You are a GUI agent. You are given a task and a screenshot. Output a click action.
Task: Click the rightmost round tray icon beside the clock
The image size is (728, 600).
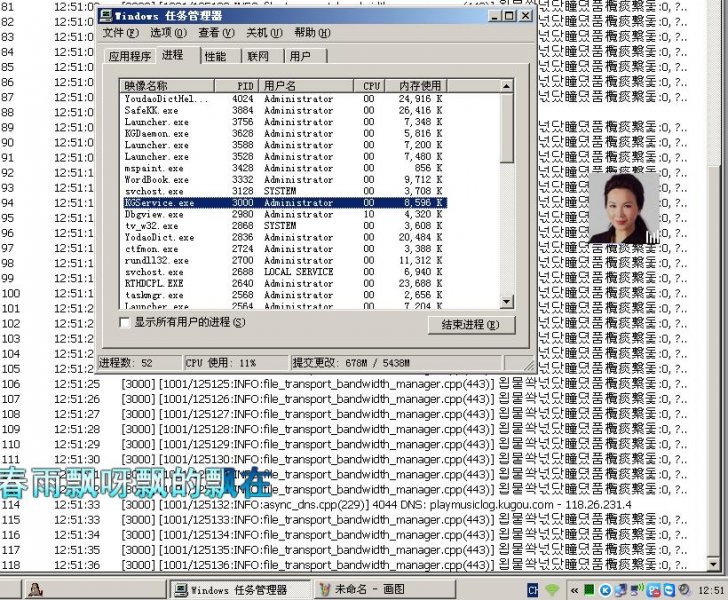(x=684, y=590)
